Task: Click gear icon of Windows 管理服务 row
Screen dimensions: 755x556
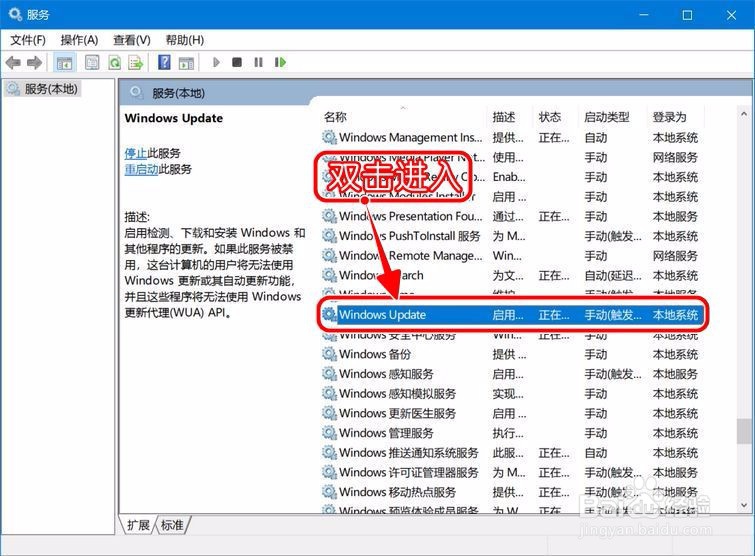Action: coord(329,433)
